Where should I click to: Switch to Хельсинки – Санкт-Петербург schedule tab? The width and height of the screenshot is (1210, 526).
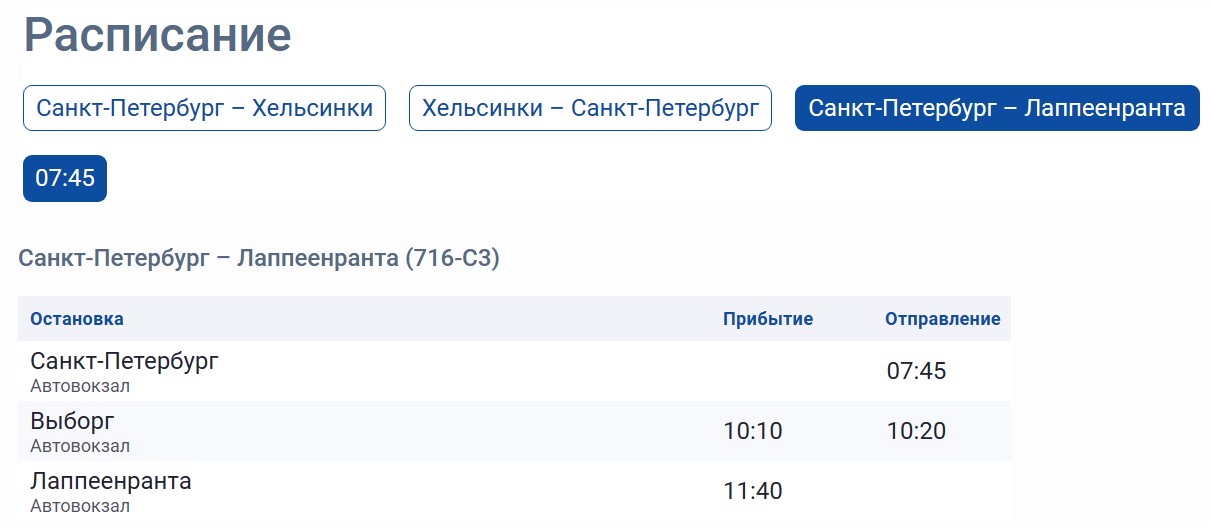(590, 108)
